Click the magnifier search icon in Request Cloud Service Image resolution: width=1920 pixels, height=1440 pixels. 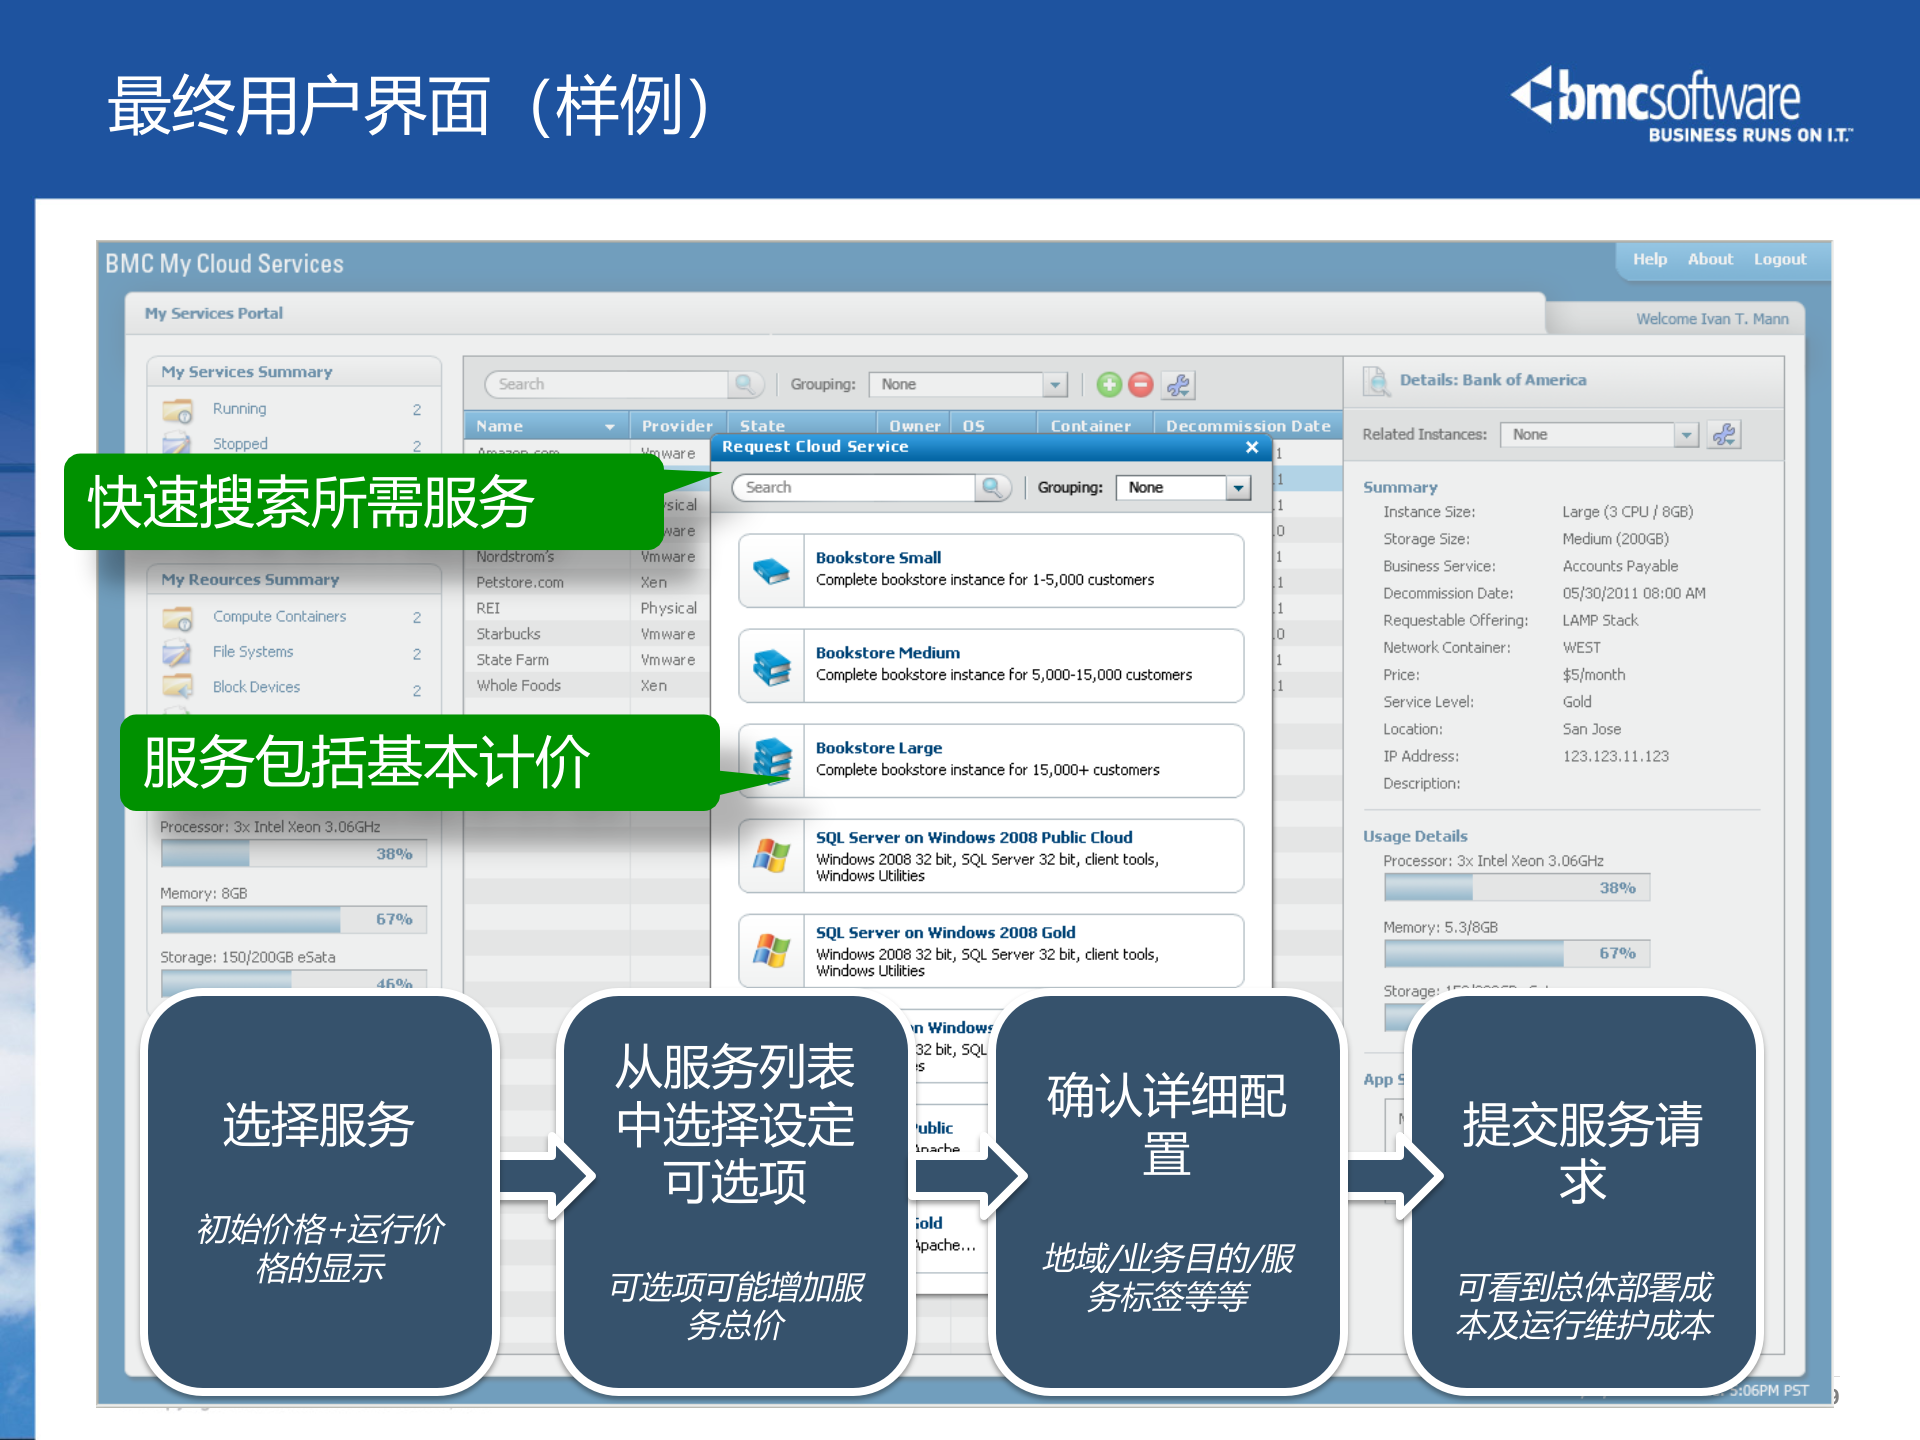[x=995, y=488]
